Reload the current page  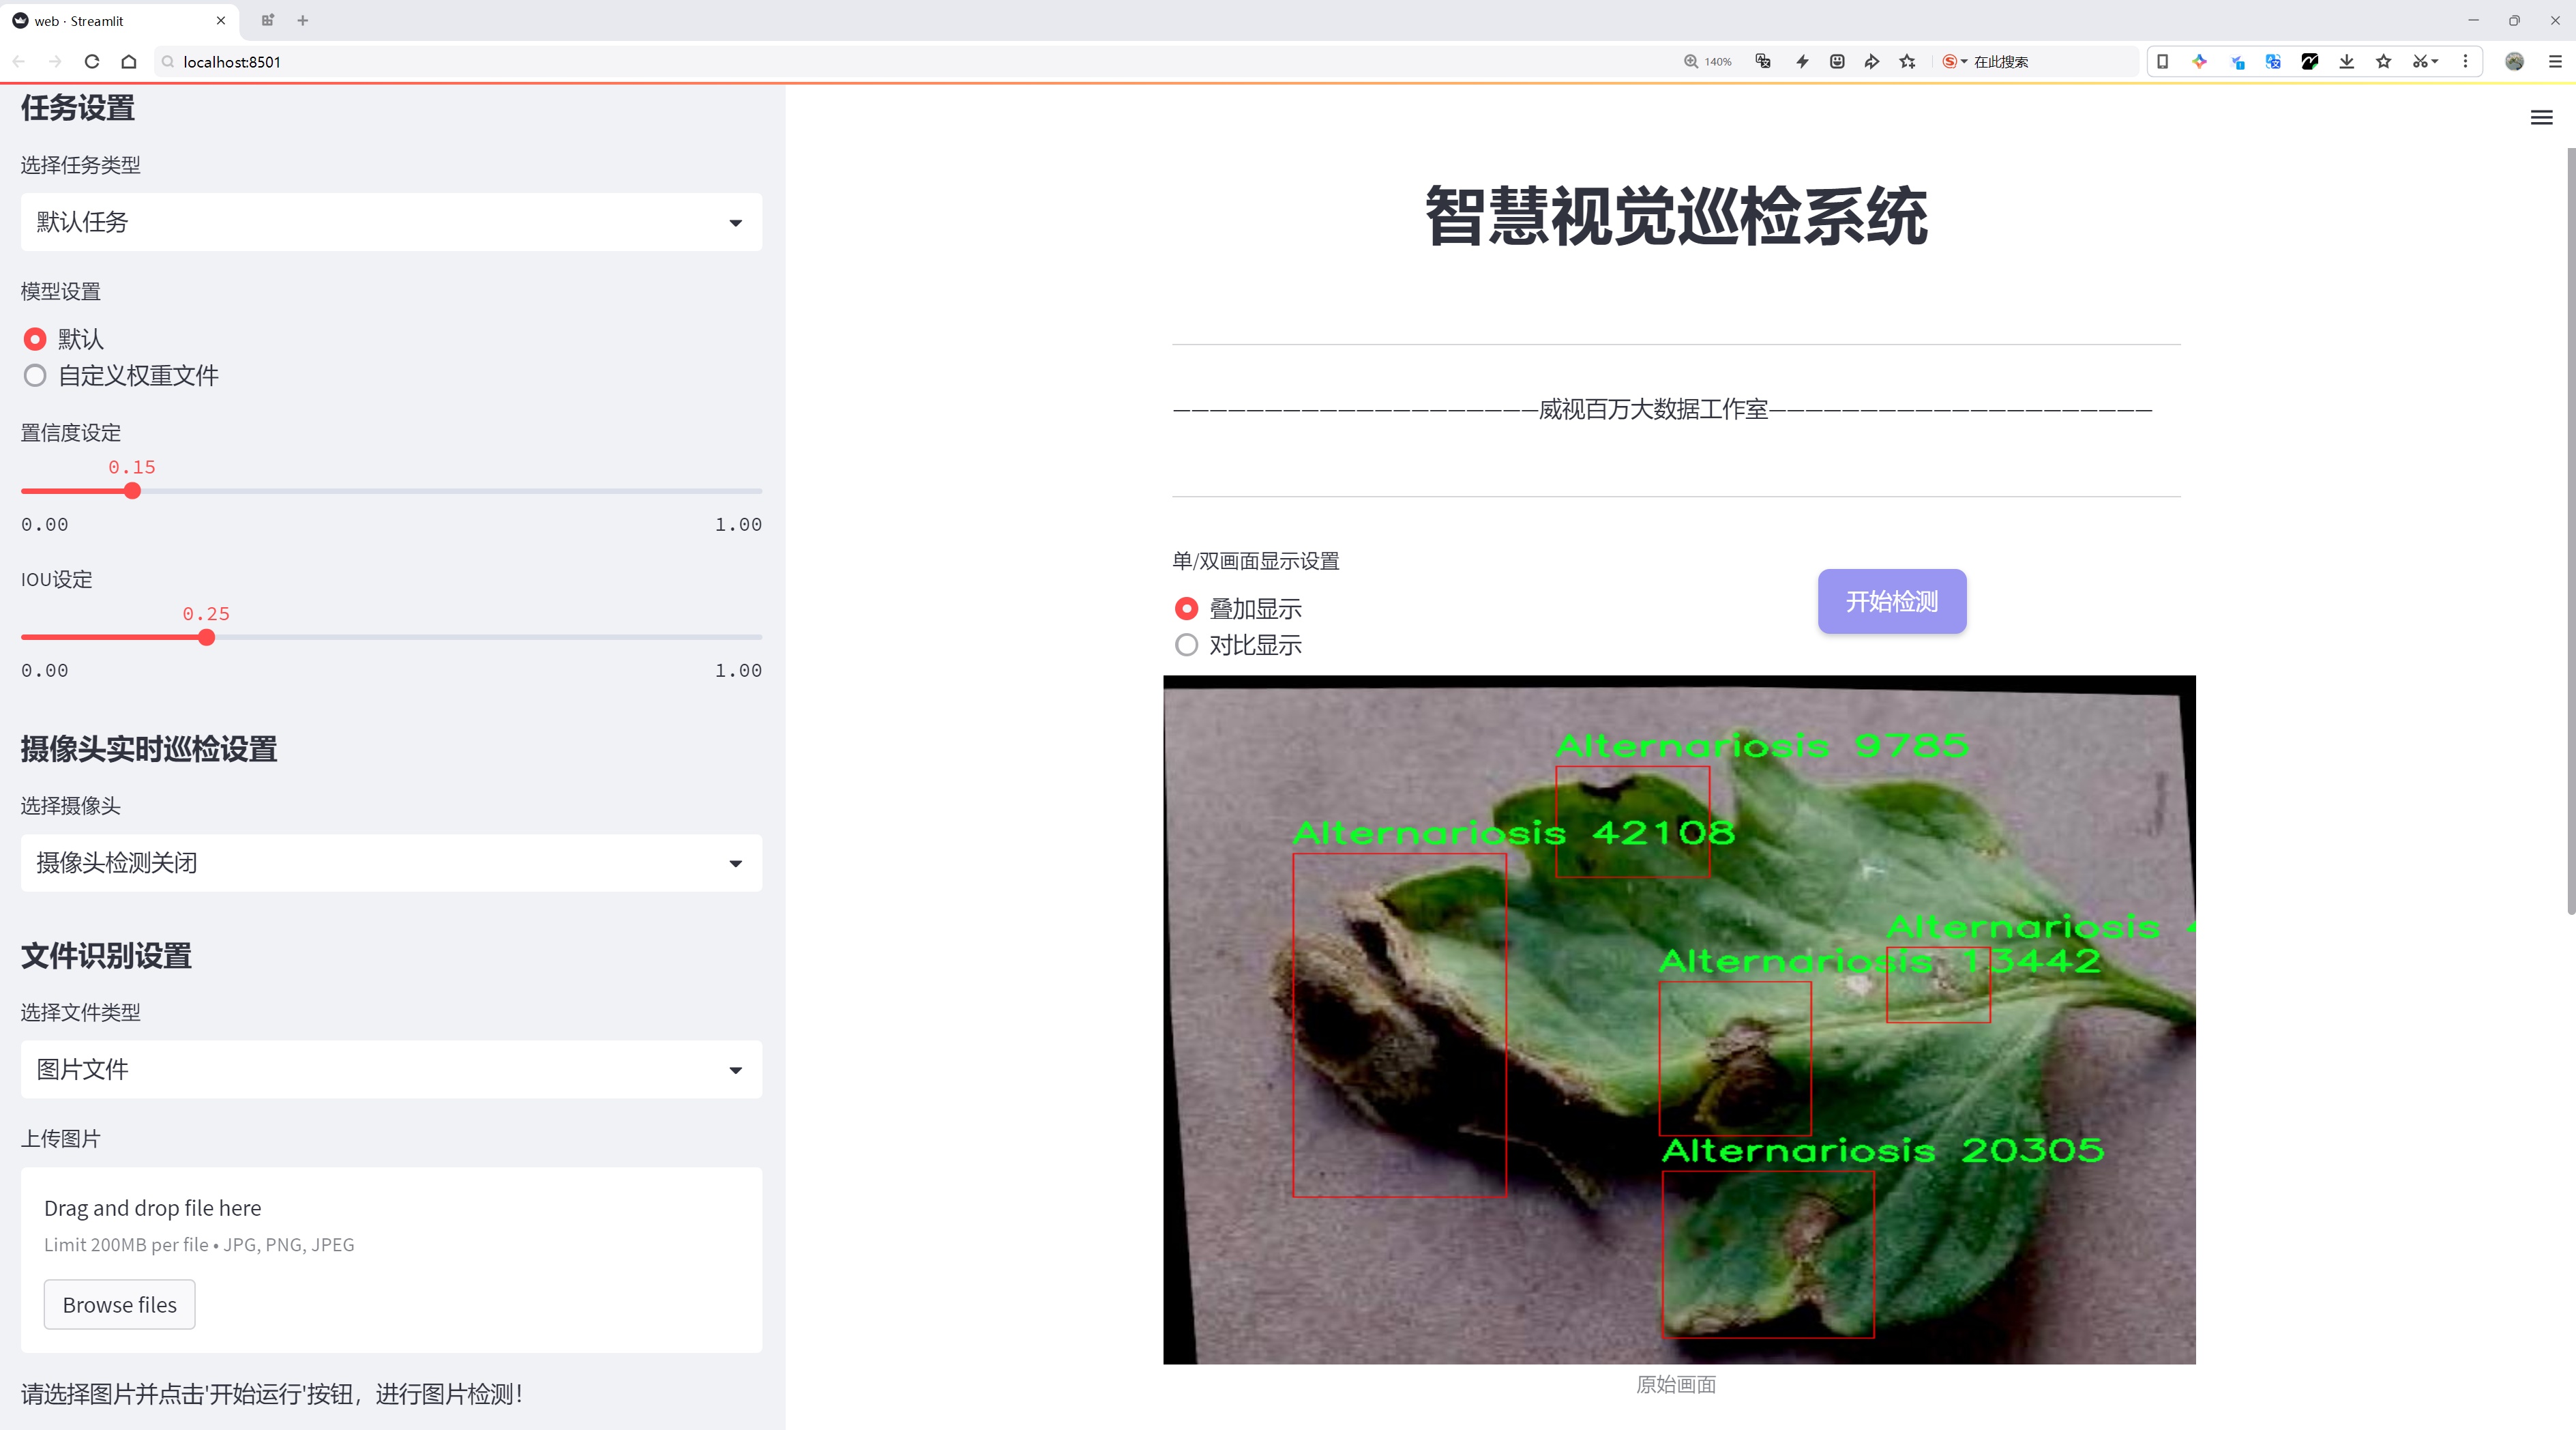pyautogui.click(x=92, y=62)
